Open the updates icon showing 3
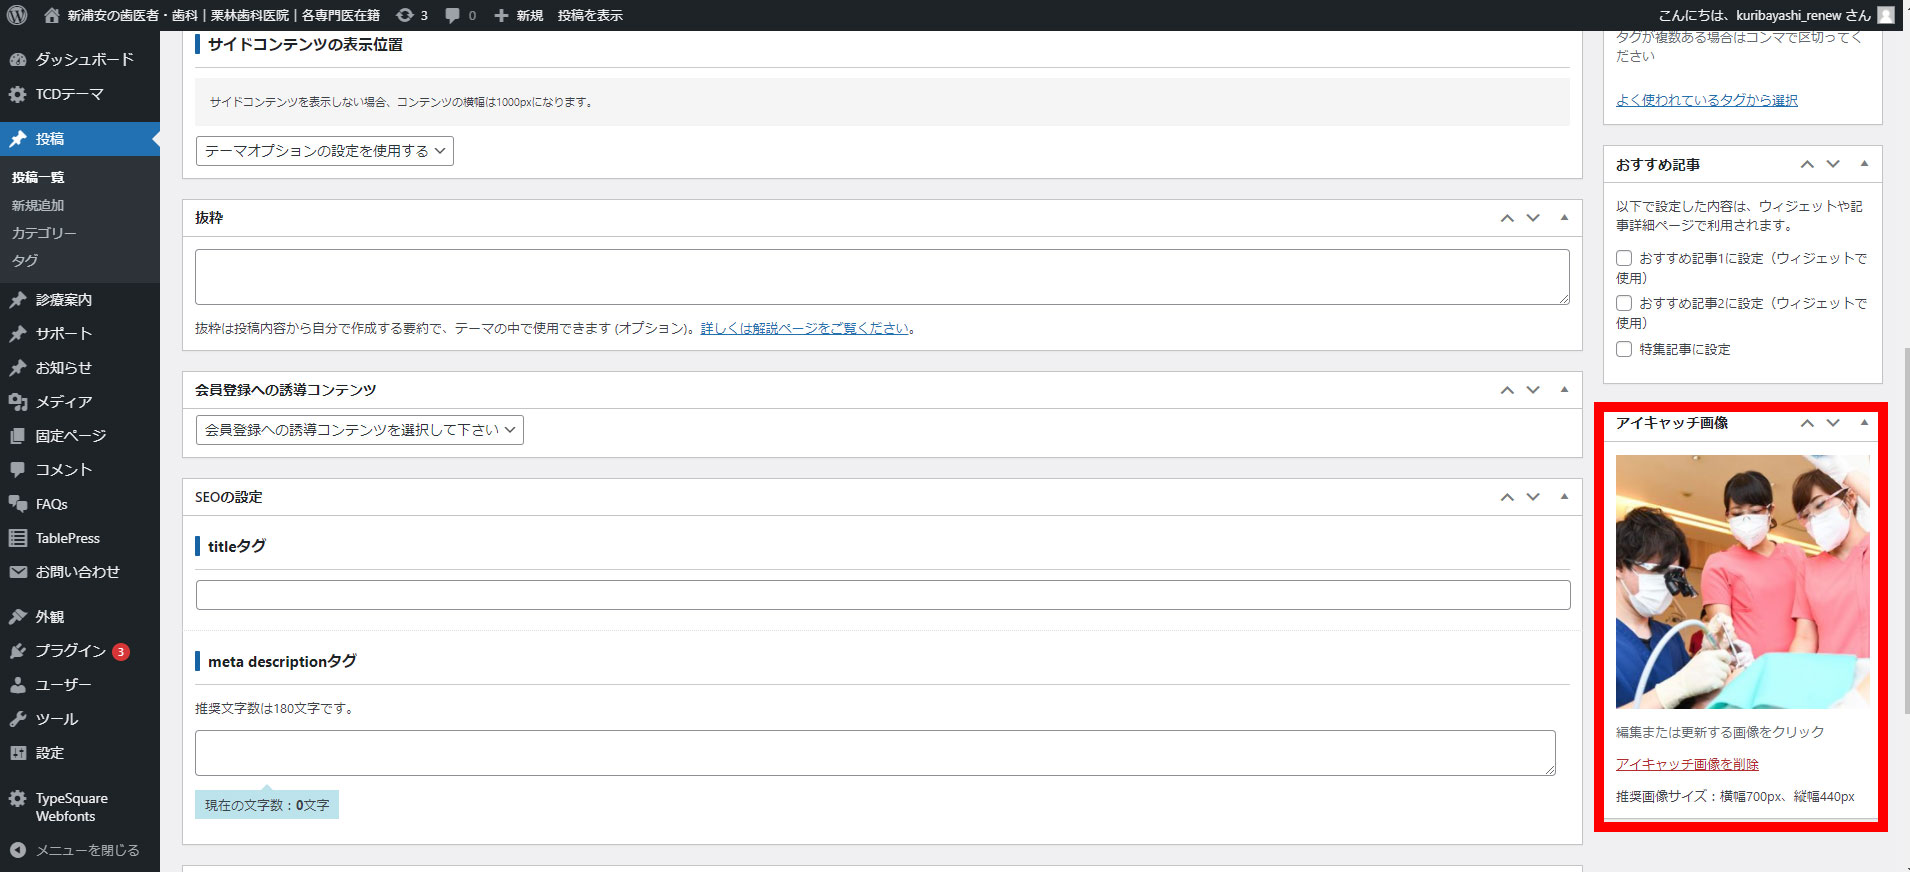Screen dimensions: 1910x872 [405, 15]
